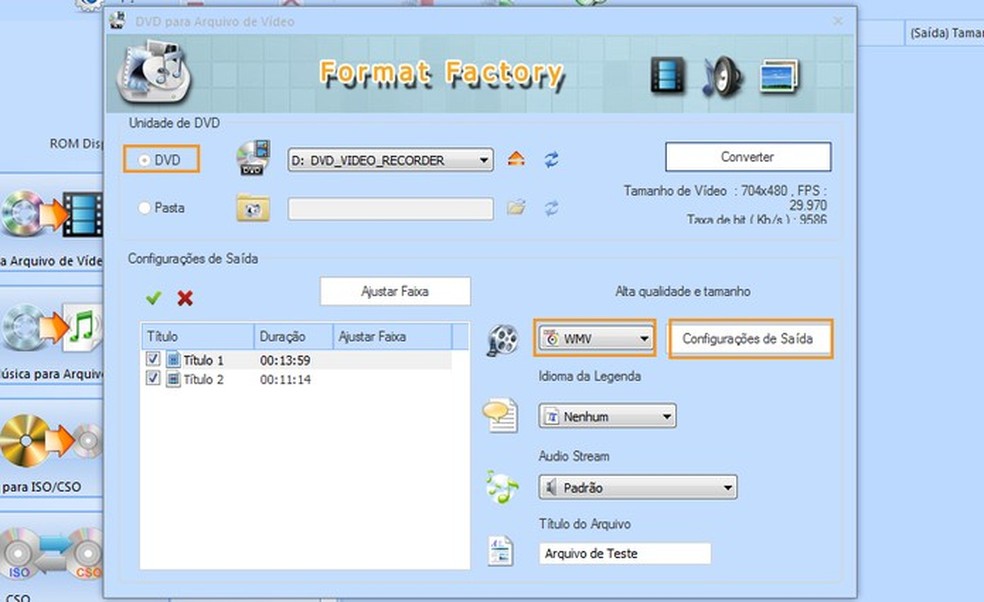The image size is (984, 602).
Task: Click the file title document icon
Action: (x=501, y=551)
